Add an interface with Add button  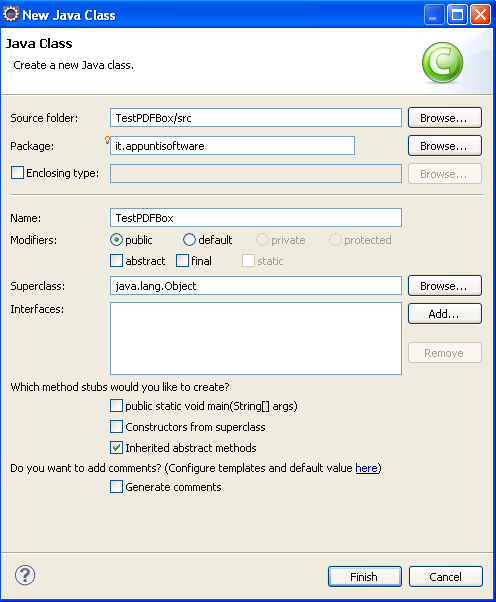tap(445, 314)
